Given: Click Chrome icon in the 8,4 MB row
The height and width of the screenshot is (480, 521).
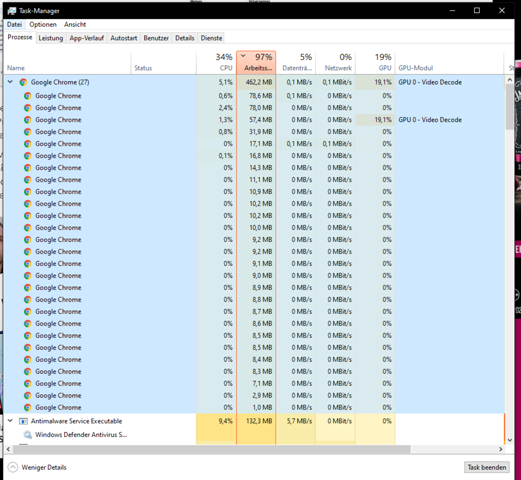Looking at the screenshot, I should (x=28, y=360).
